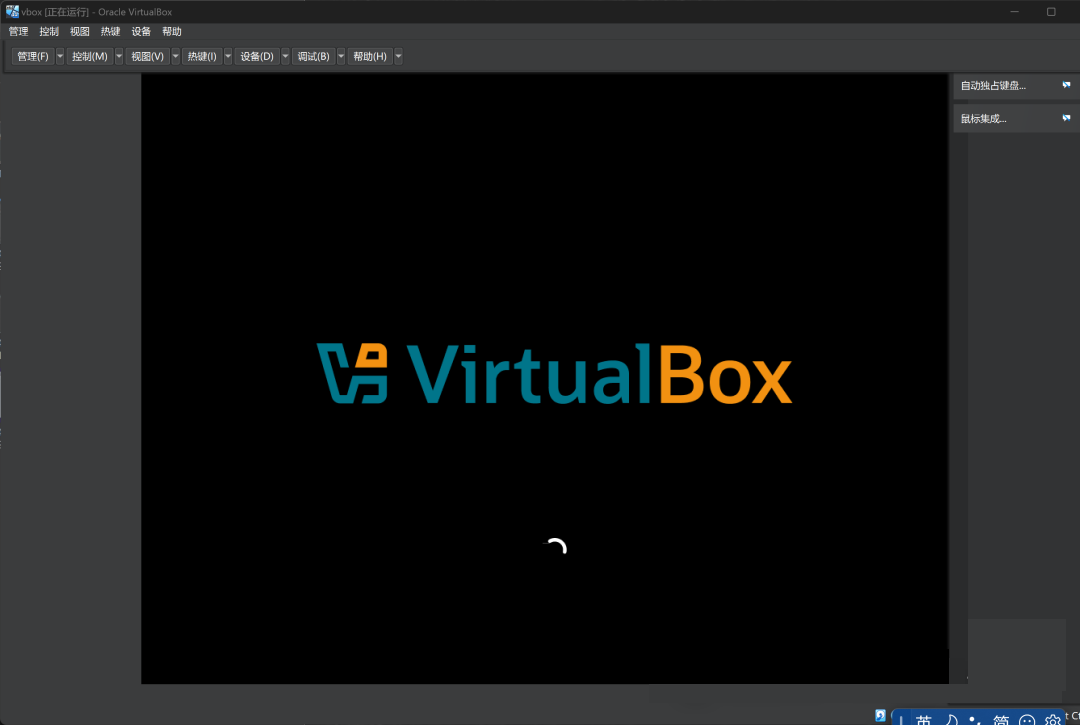Maximize the VirtualBox window
The height and width of the screenshot is (725, 1080).
click(1051, 12)
